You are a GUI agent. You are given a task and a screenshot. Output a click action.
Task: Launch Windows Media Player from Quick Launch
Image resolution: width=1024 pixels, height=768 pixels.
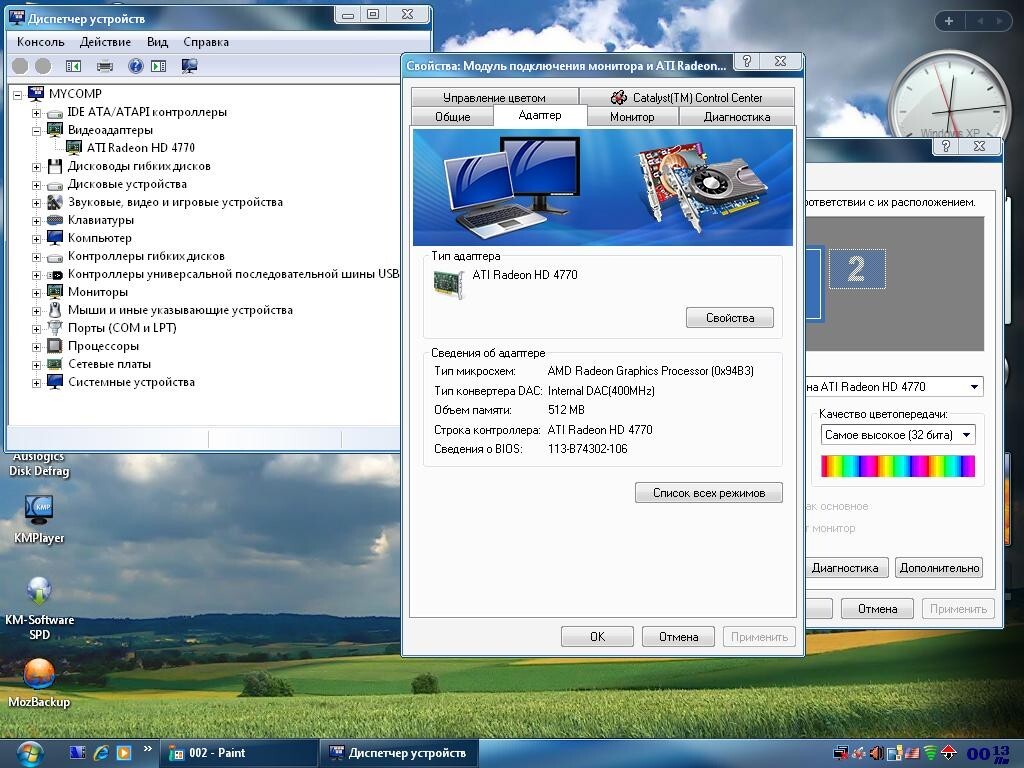[x=123, y=753]
